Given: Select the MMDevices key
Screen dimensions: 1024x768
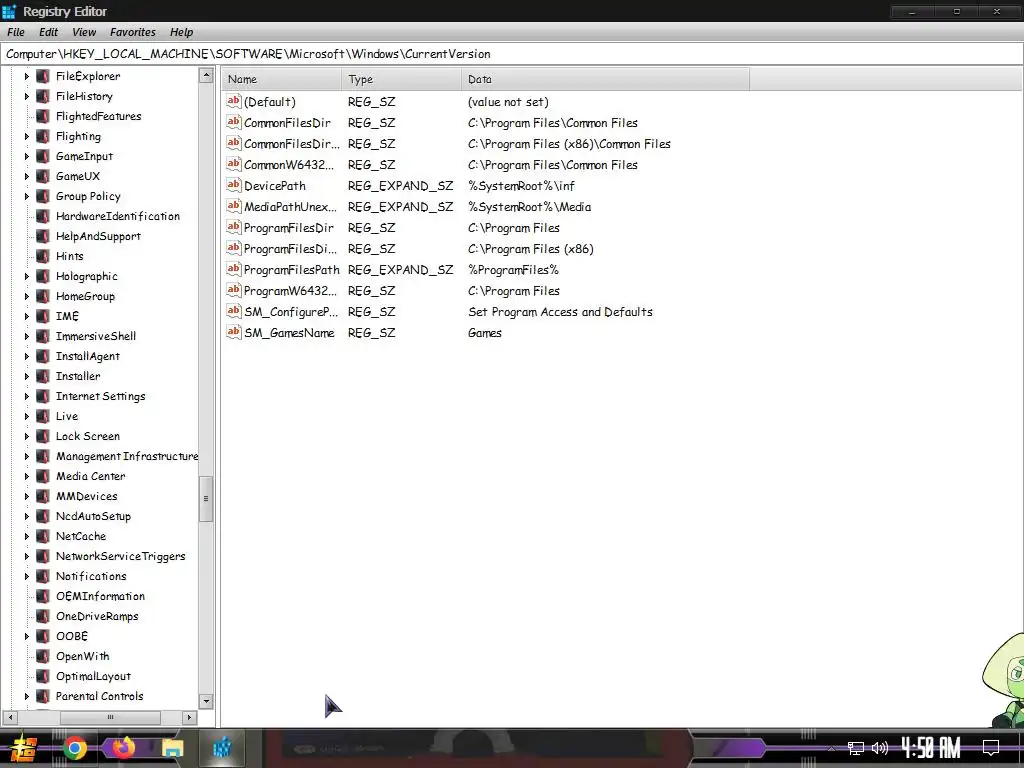Looking at the screenshot, I should click(86, 496).
